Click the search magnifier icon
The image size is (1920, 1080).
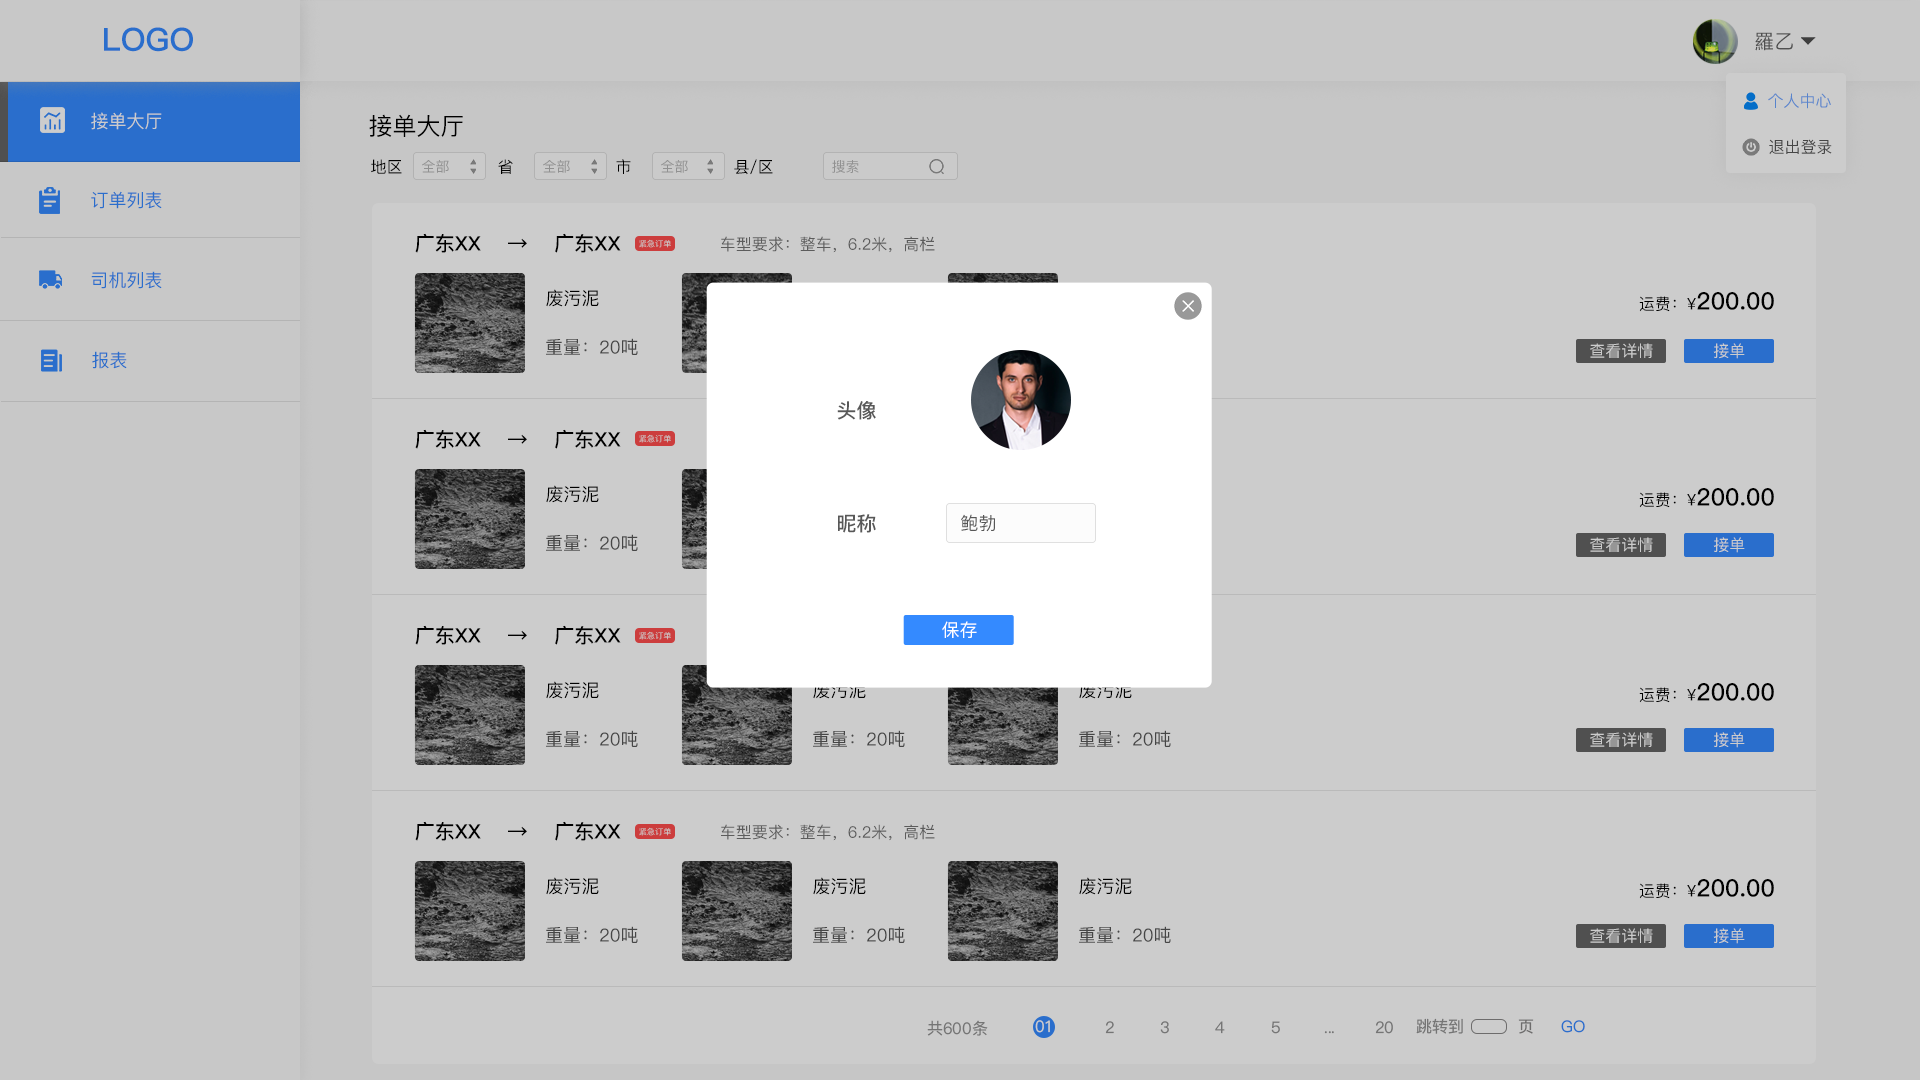(x=936, y=166)
